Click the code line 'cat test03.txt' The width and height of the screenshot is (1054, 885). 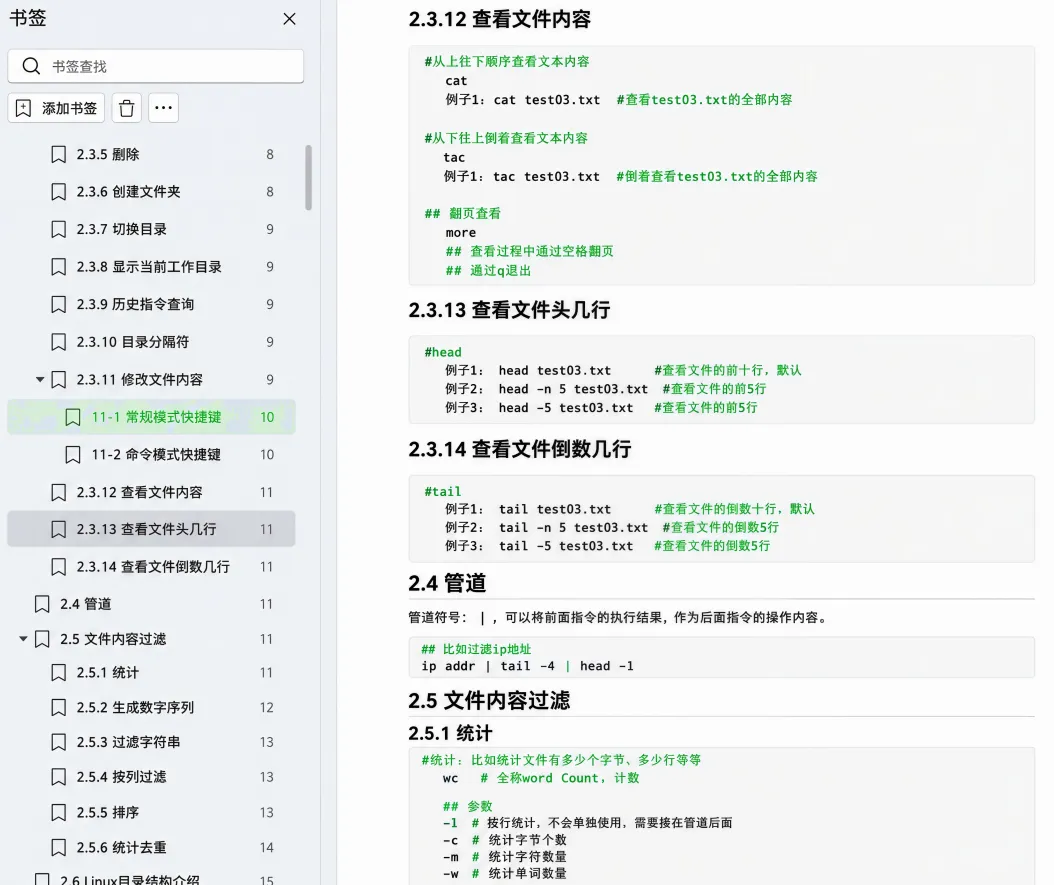tap(546, 100)
